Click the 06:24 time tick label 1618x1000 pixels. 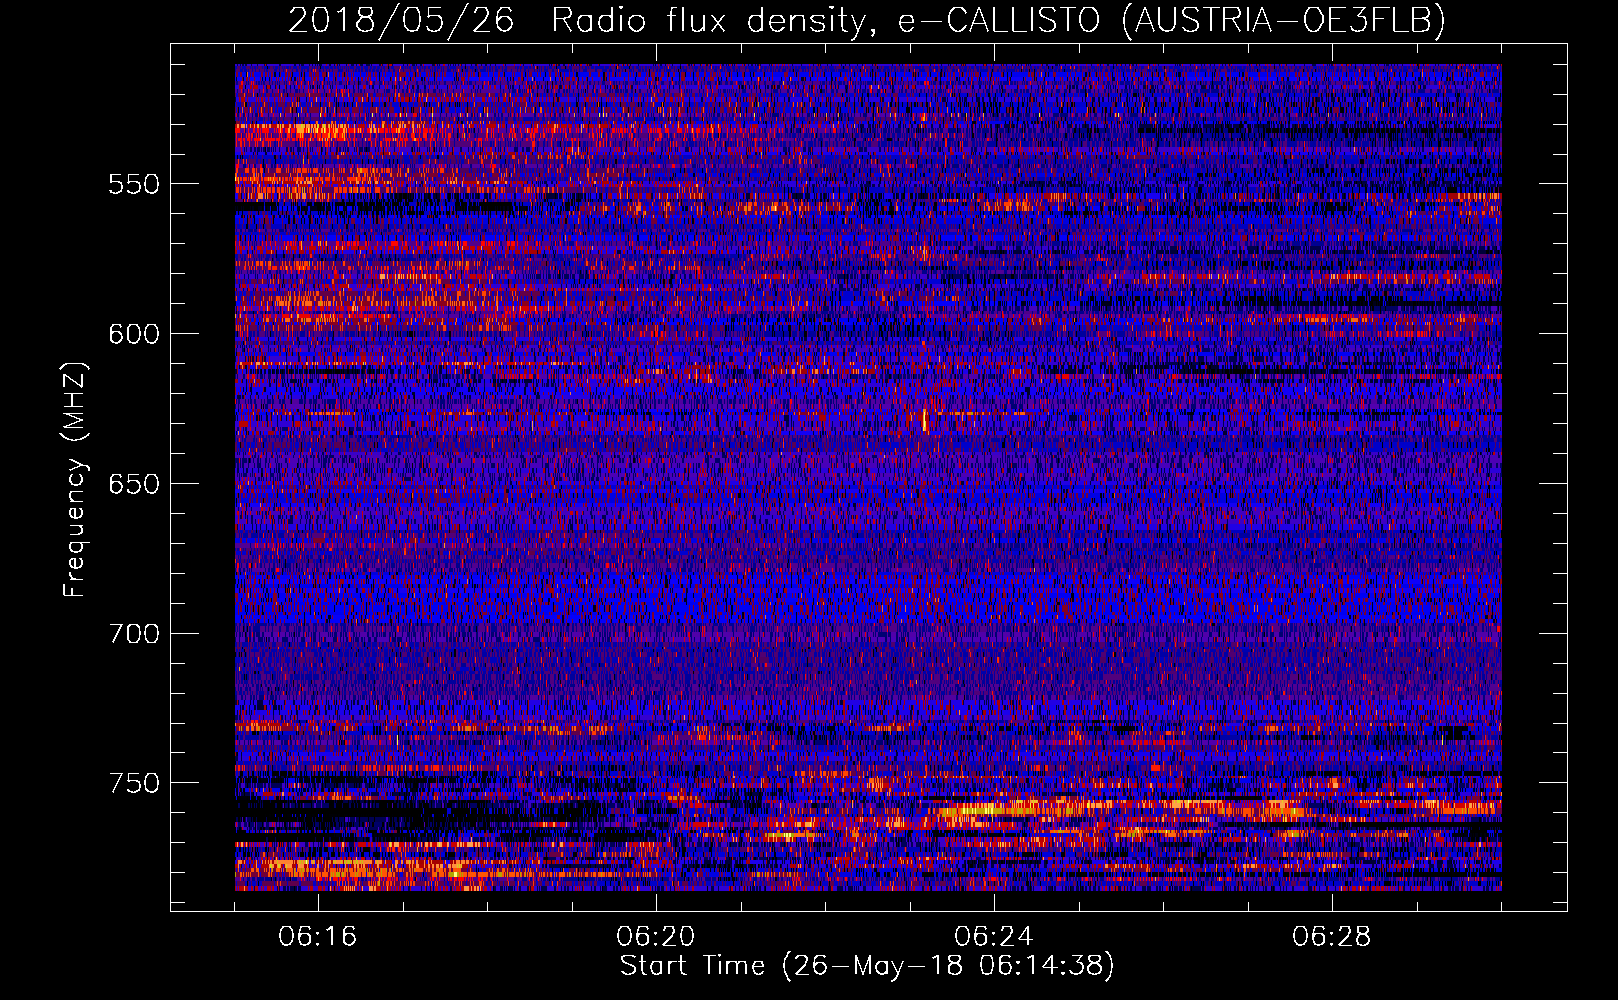[x=994, y=937]
